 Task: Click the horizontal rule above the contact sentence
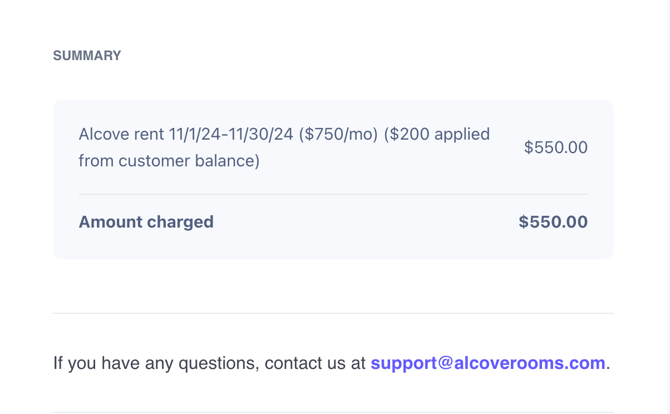[333, 313]
